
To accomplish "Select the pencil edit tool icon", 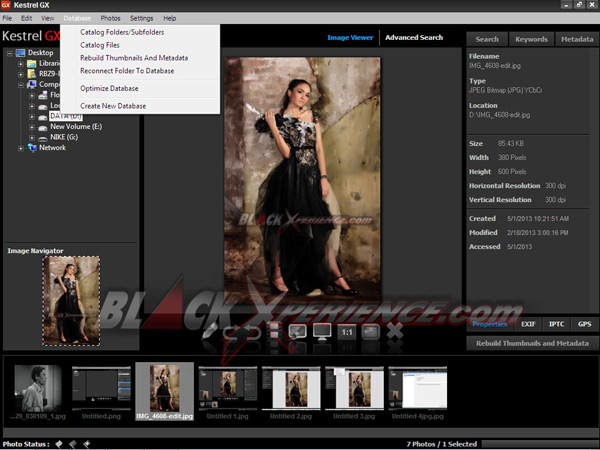I will tap(210, 331).
